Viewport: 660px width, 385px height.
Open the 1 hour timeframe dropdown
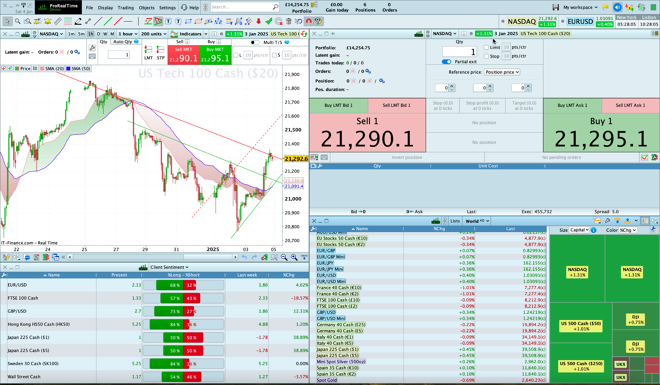click(128, 34)
